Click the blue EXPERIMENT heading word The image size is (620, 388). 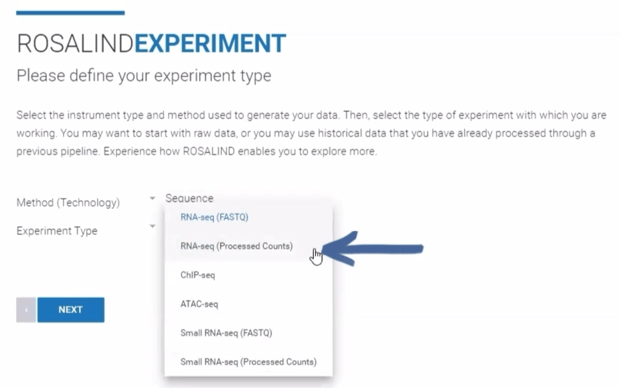pos(210,43)
